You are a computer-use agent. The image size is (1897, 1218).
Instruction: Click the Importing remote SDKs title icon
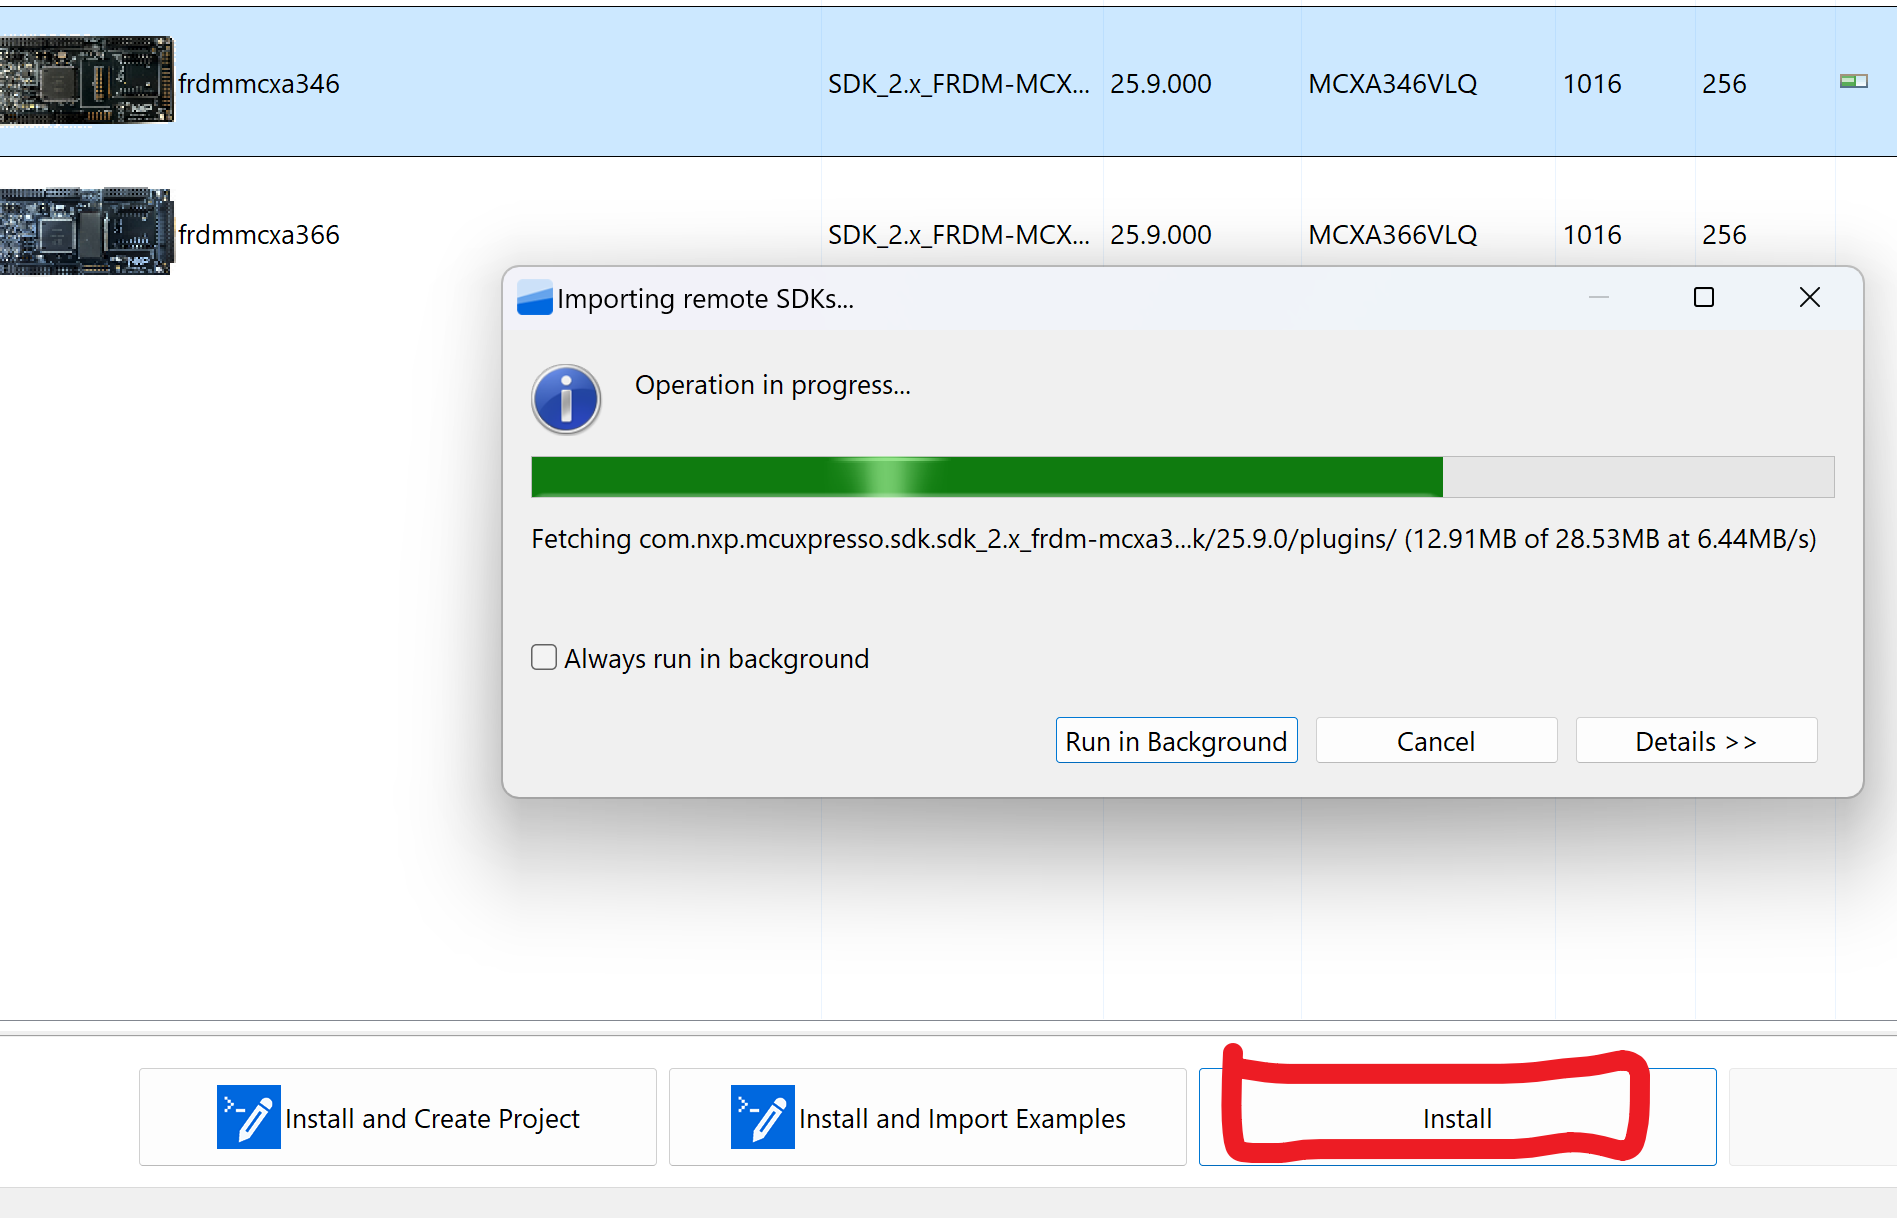pyautogui.click(x=534, y=298)
